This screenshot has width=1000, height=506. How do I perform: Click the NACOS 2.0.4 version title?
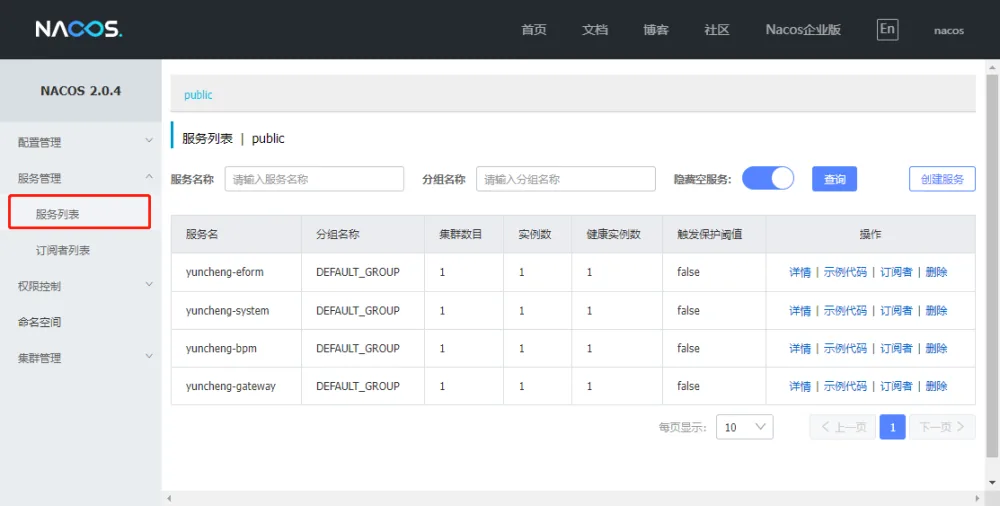(x=81, y=91)
